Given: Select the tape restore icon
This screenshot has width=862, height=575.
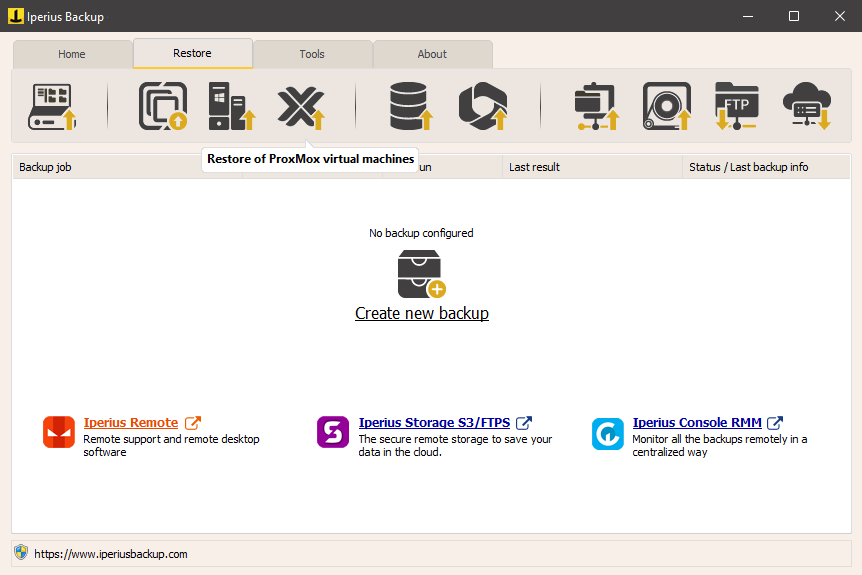Looking at the screenshot, I should 667,106.
